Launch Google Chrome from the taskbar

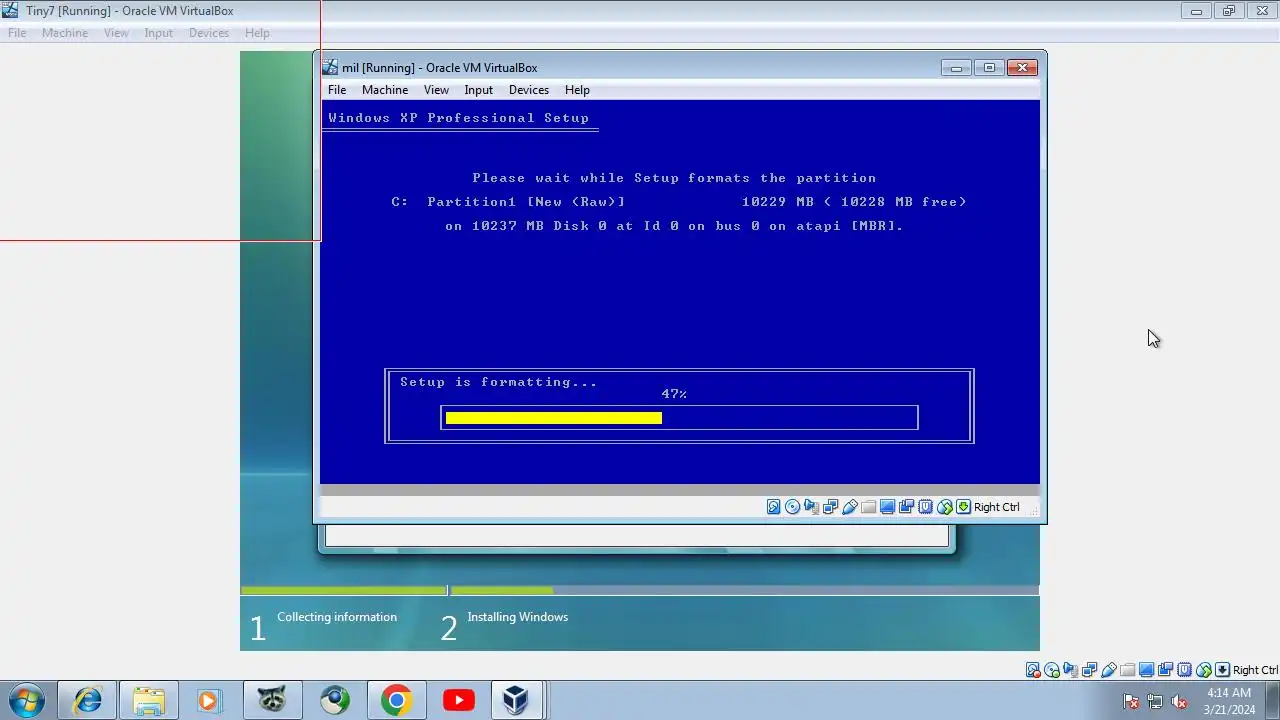397,700
